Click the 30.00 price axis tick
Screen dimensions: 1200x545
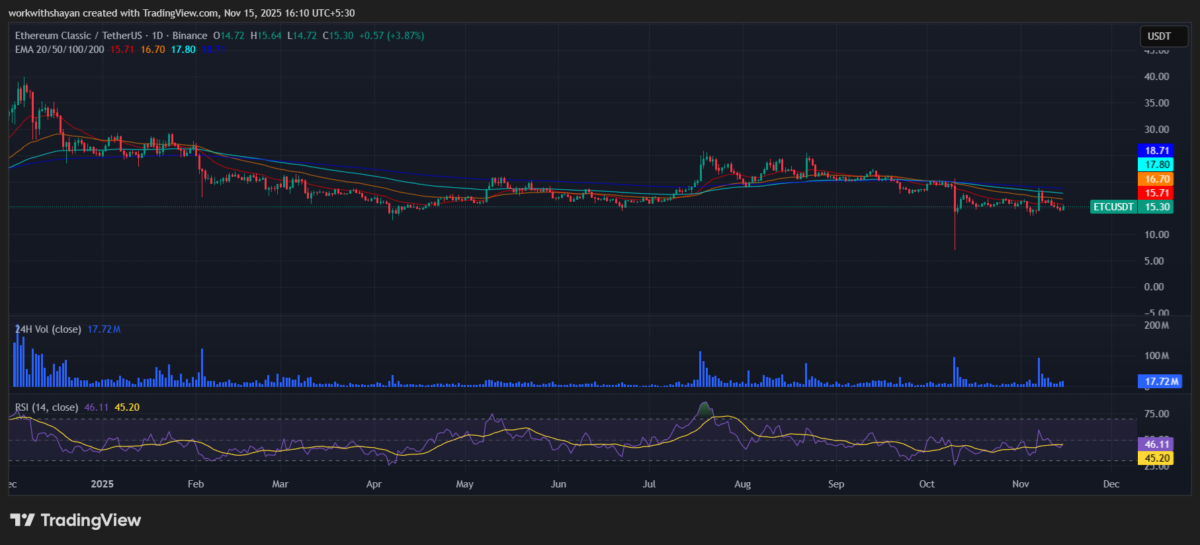point(1156,129)
